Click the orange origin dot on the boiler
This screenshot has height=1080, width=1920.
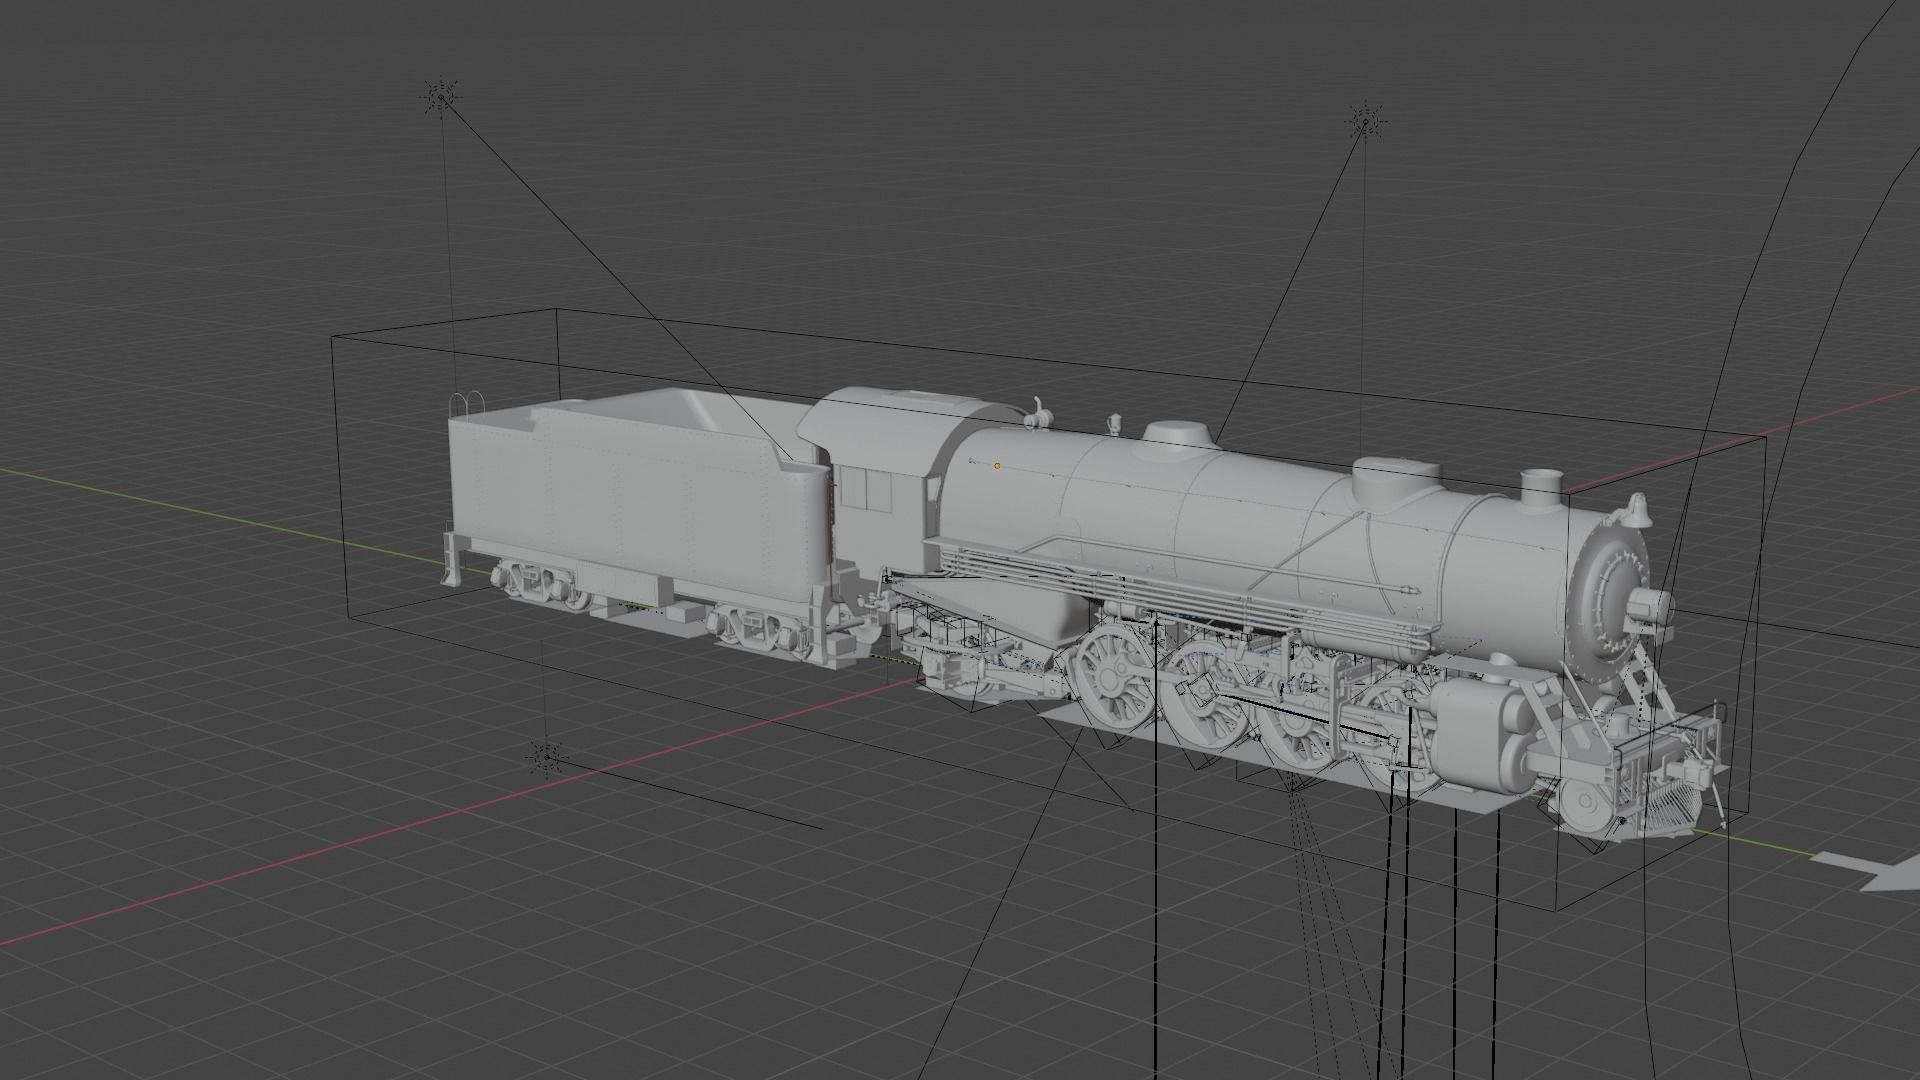point(997,466)
